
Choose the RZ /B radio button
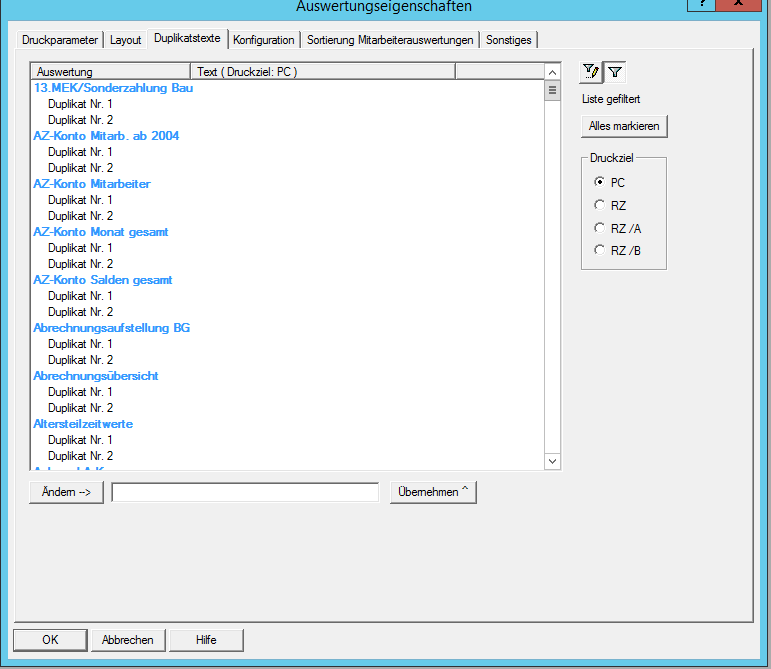599,250
